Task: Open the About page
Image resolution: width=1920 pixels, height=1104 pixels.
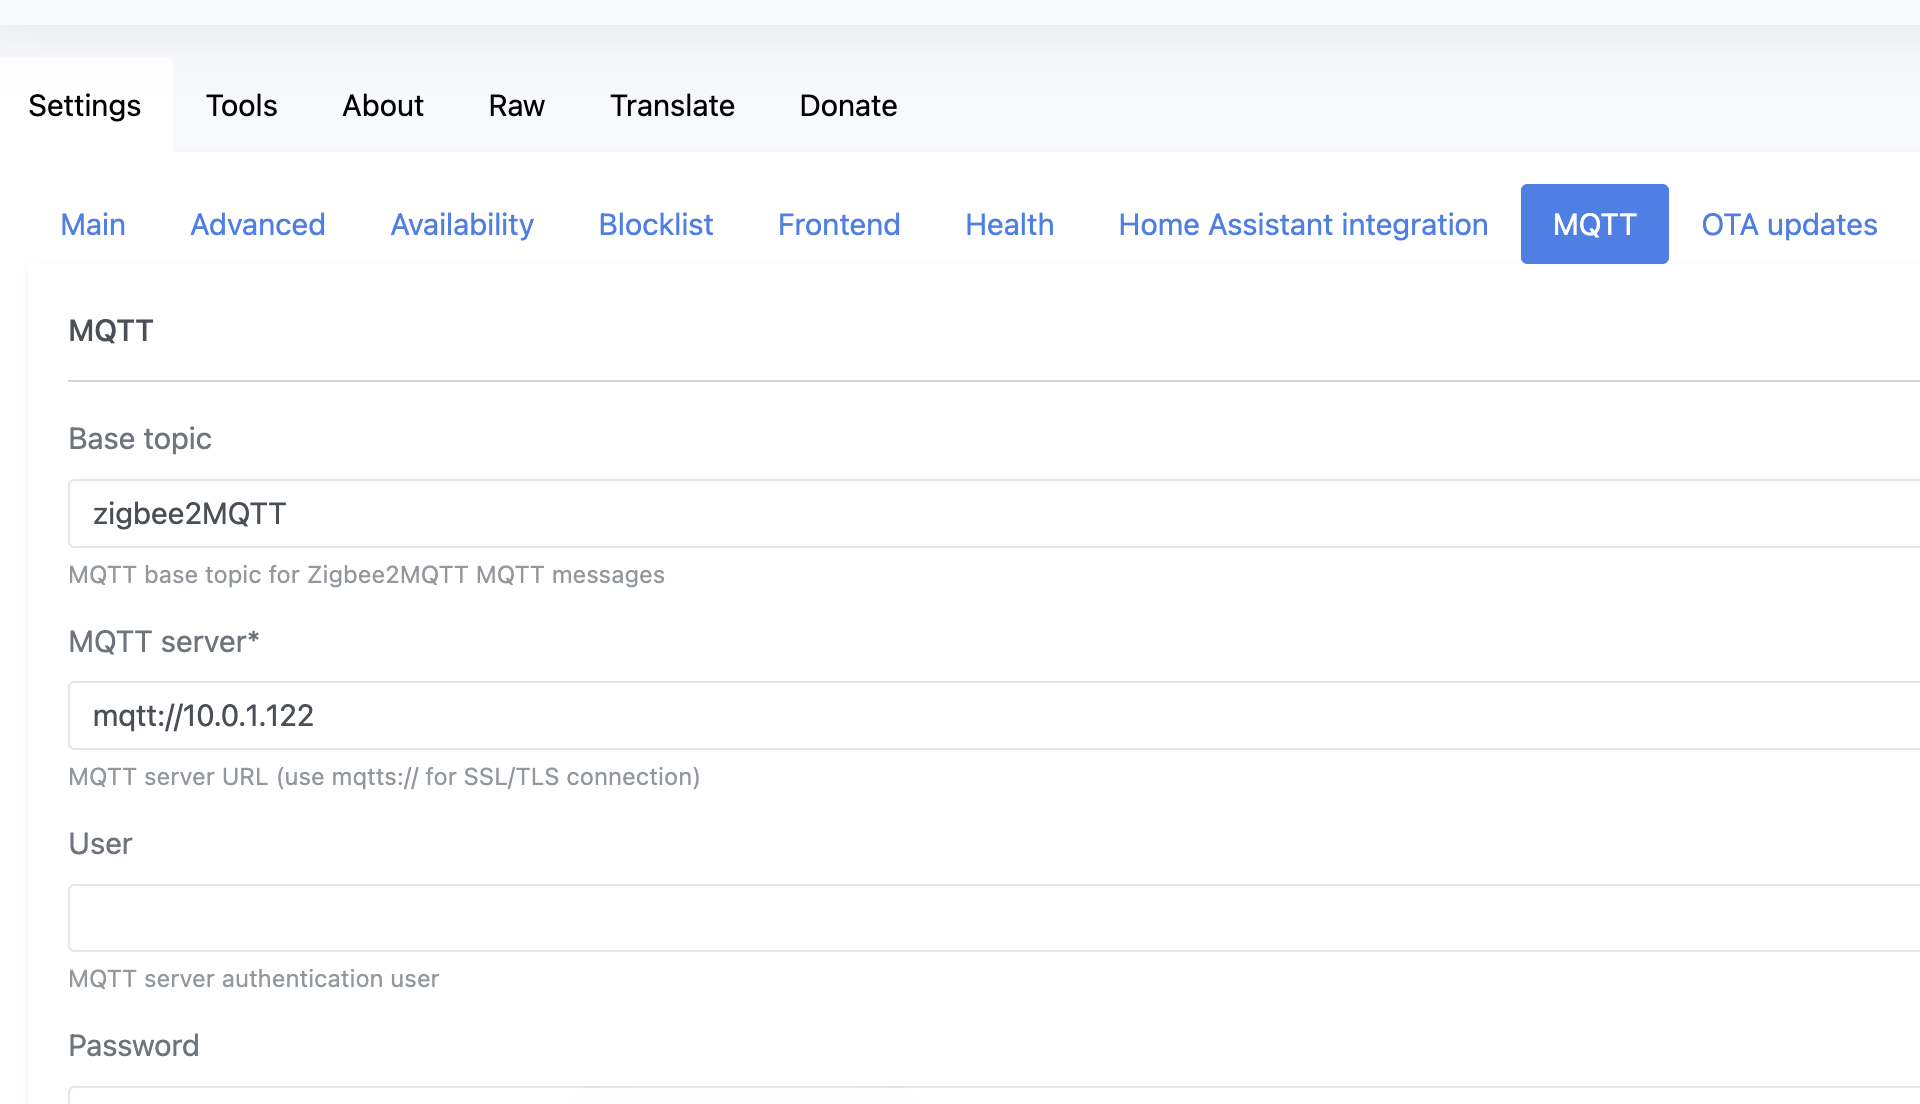Action: tap(383, 105)
